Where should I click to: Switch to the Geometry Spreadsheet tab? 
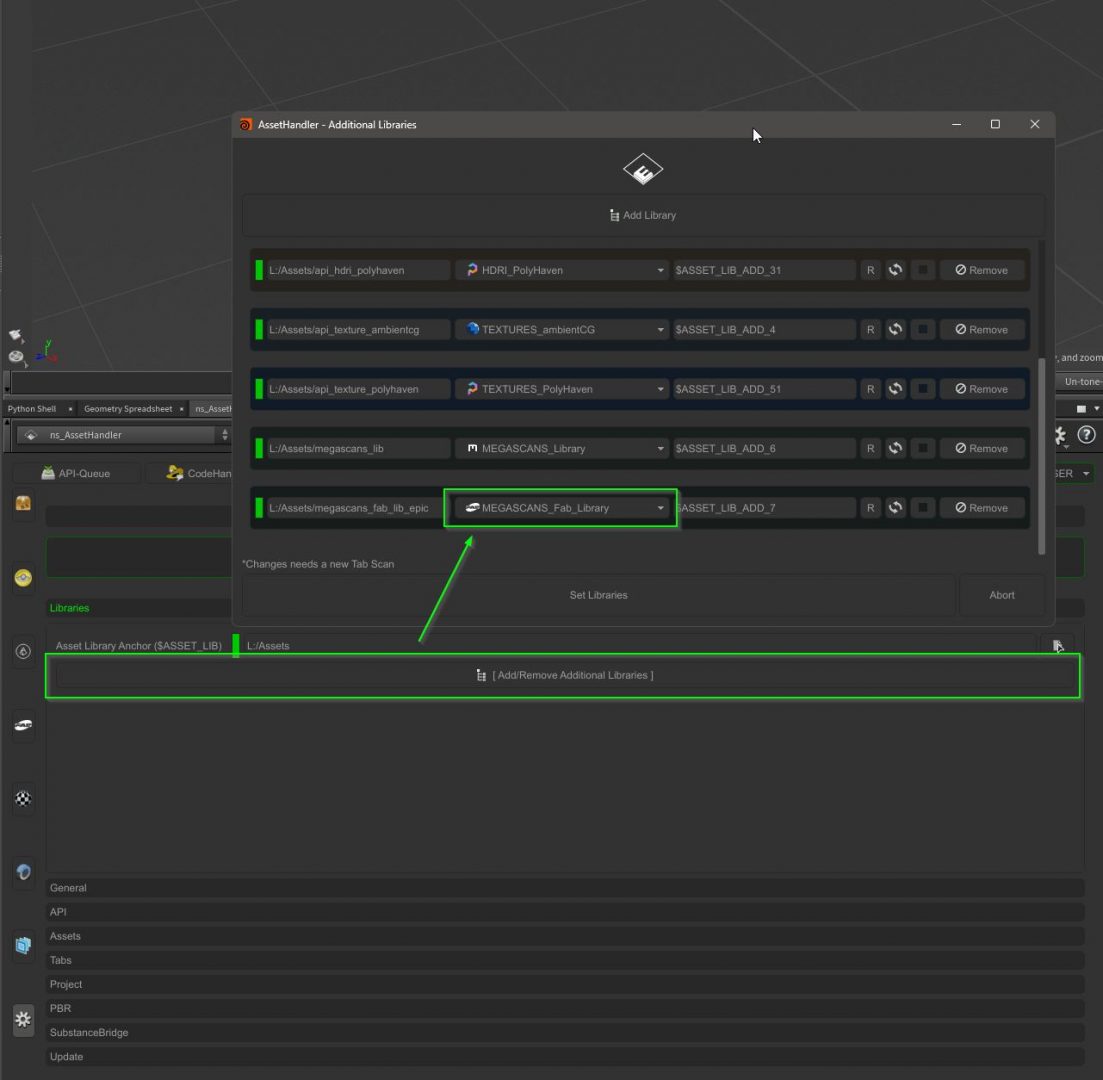coord(127,409)
